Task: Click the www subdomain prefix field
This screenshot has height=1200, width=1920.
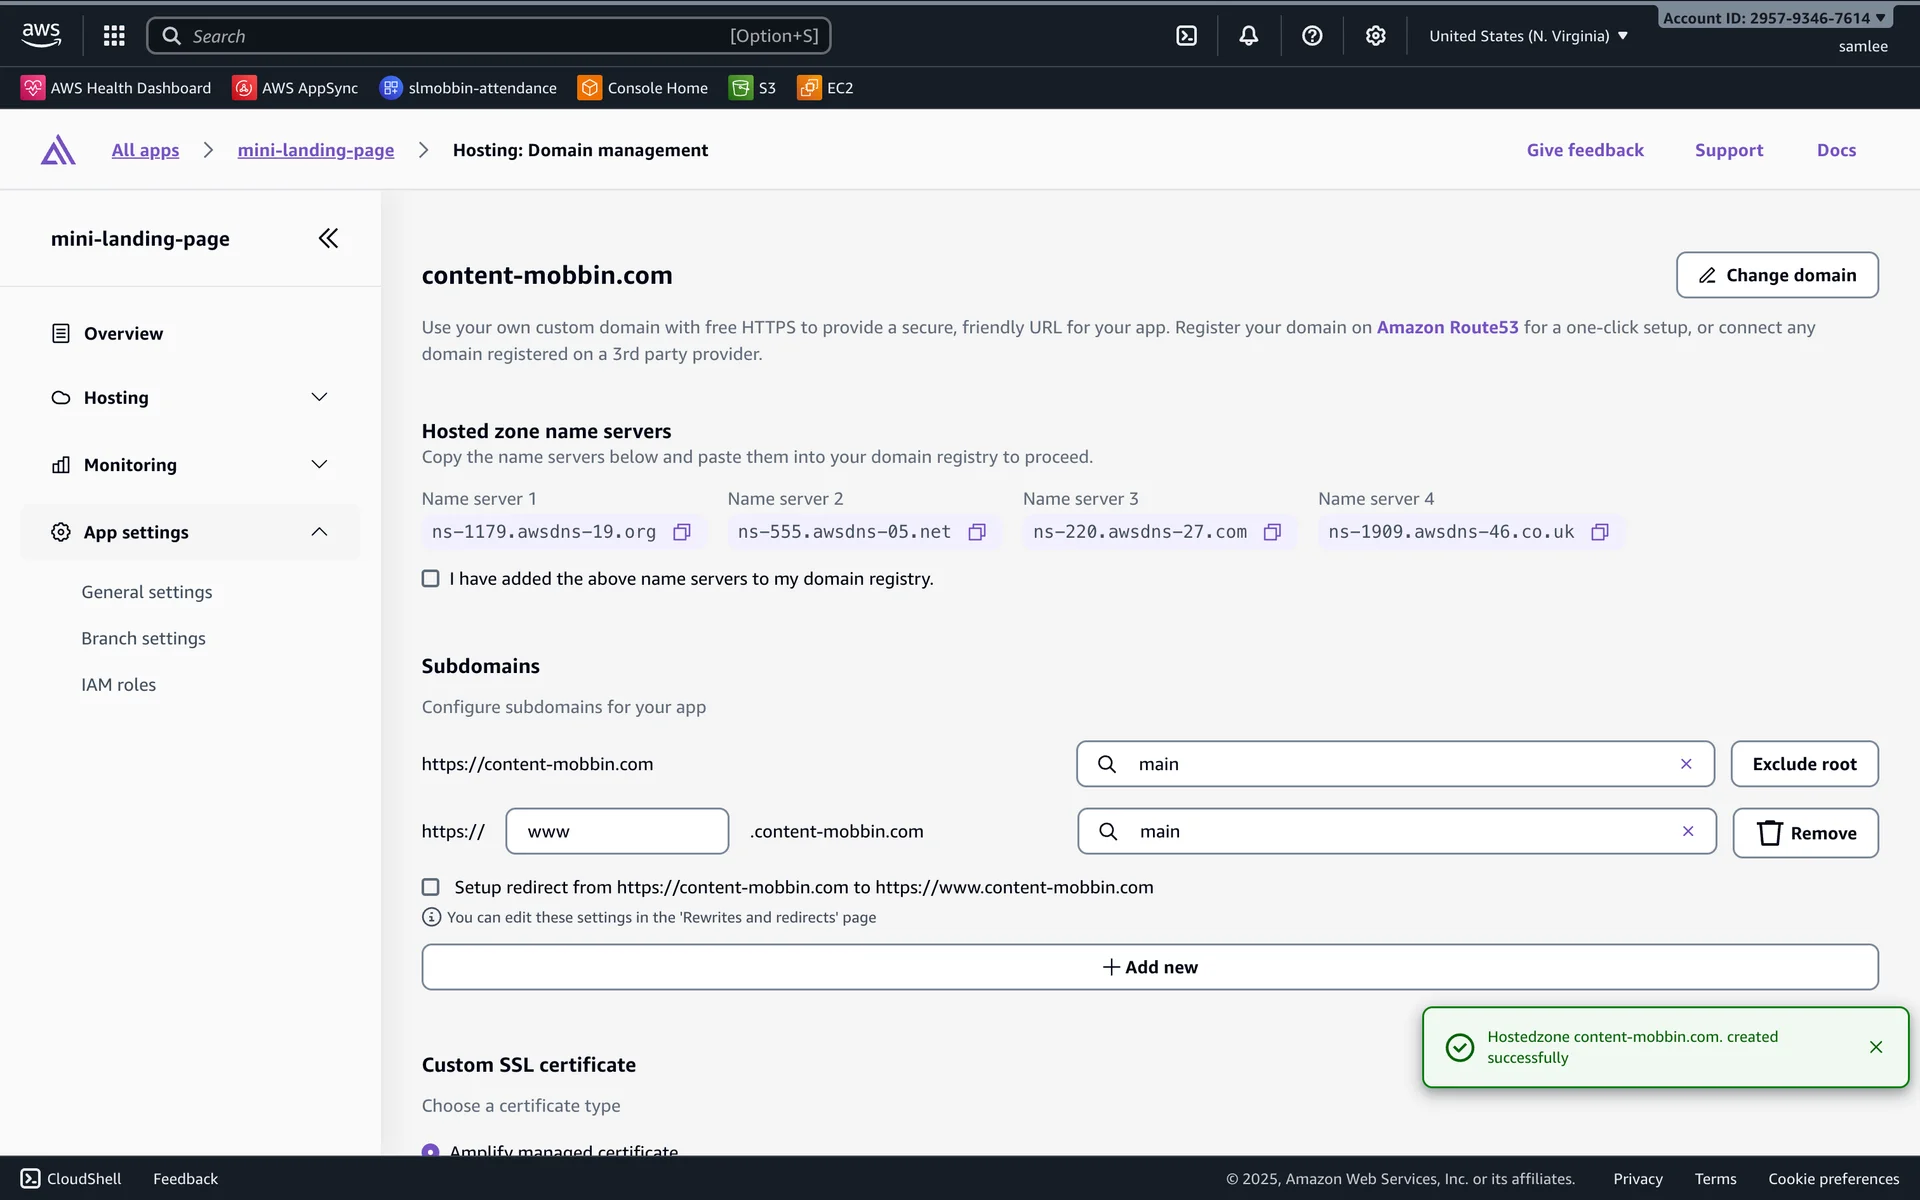Action: click(617, 831)
